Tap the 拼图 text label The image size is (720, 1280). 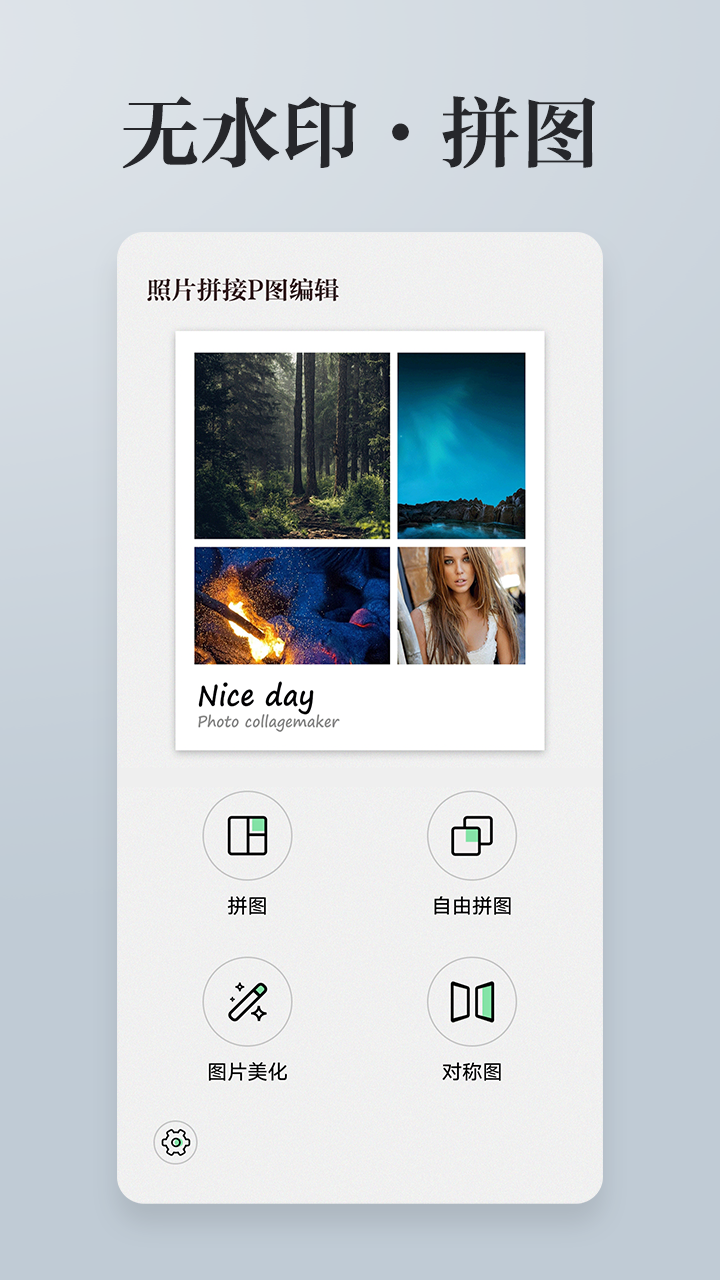click(x=247, y=906)
